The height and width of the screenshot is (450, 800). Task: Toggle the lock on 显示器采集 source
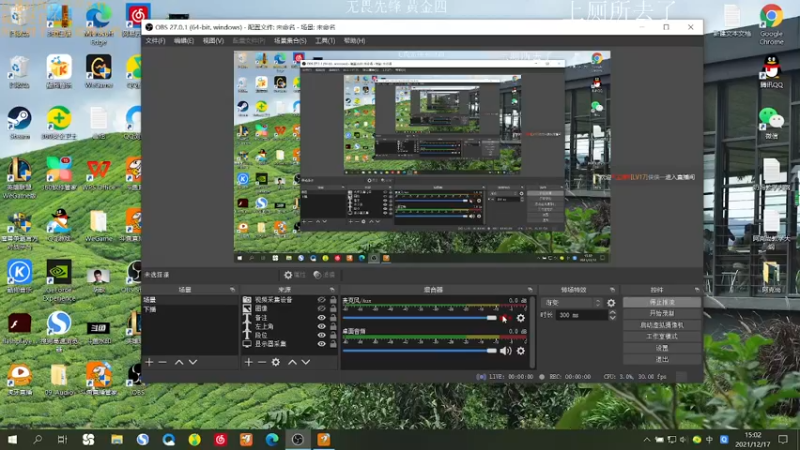click(x=333, y=344)
